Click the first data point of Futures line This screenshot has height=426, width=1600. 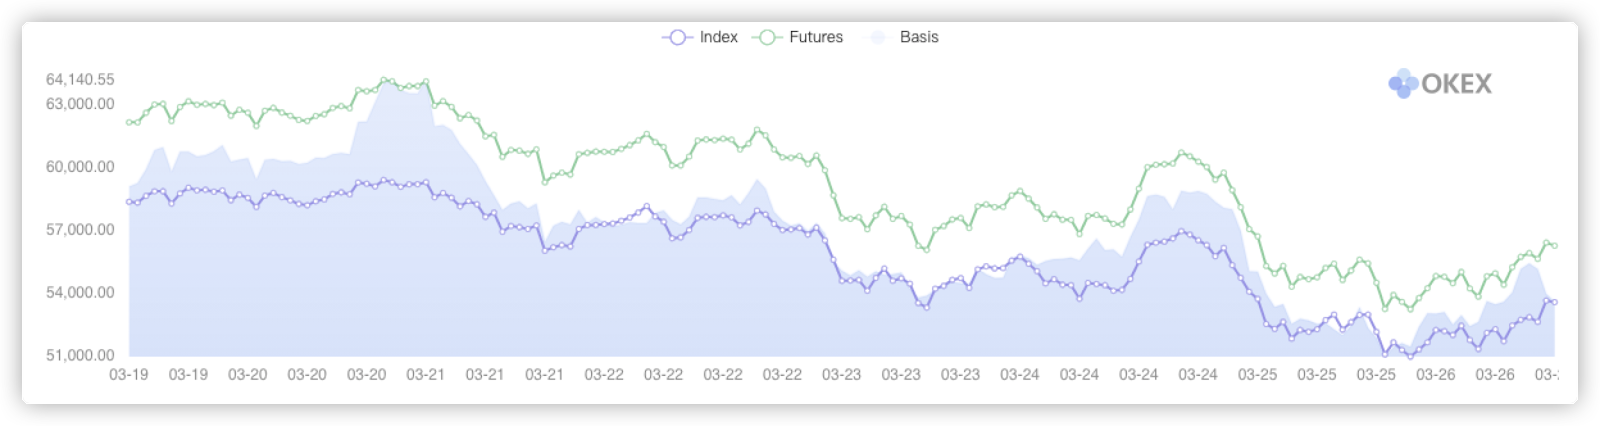(129, 122)
